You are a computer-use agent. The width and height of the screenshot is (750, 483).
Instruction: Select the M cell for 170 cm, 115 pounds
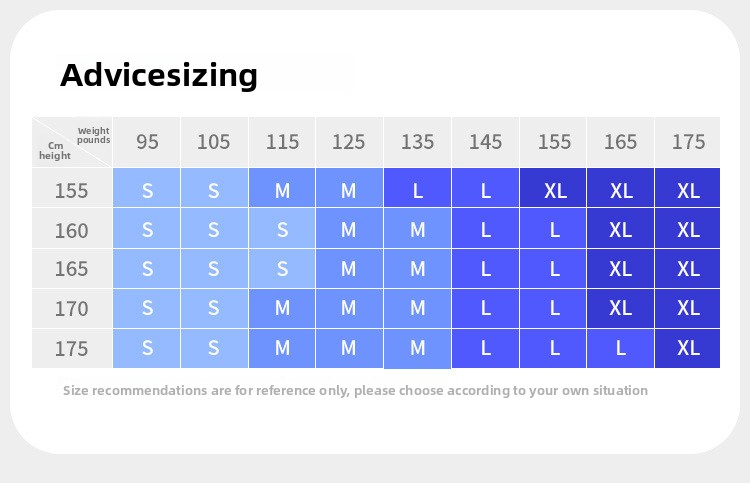pyautogui.click(x=282, y=309)
